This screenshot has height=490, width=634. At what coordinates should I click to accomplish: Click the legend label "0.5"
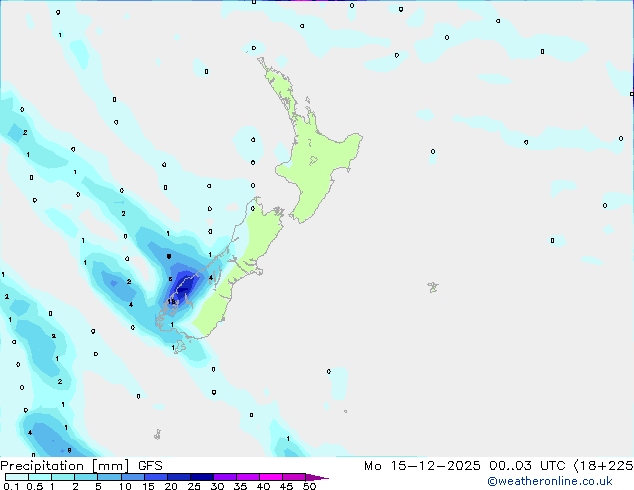tap(34, 486)
